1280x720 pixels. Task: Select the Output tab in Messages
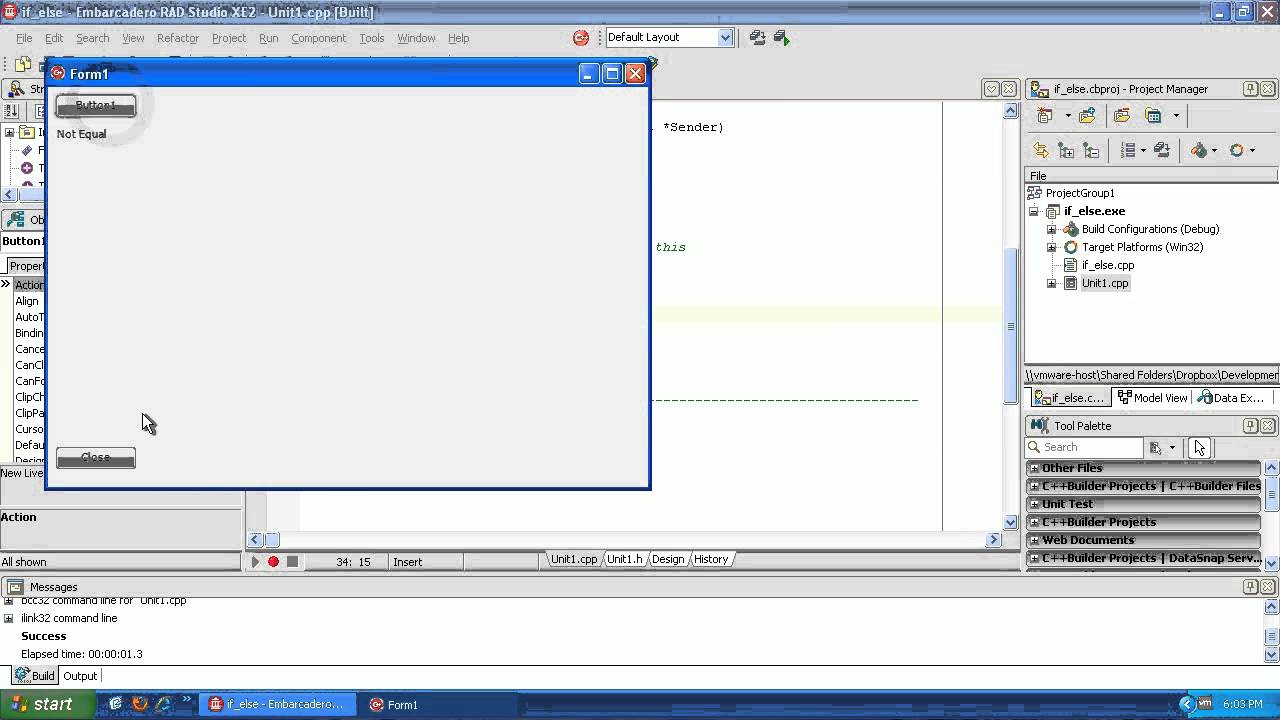80,676
